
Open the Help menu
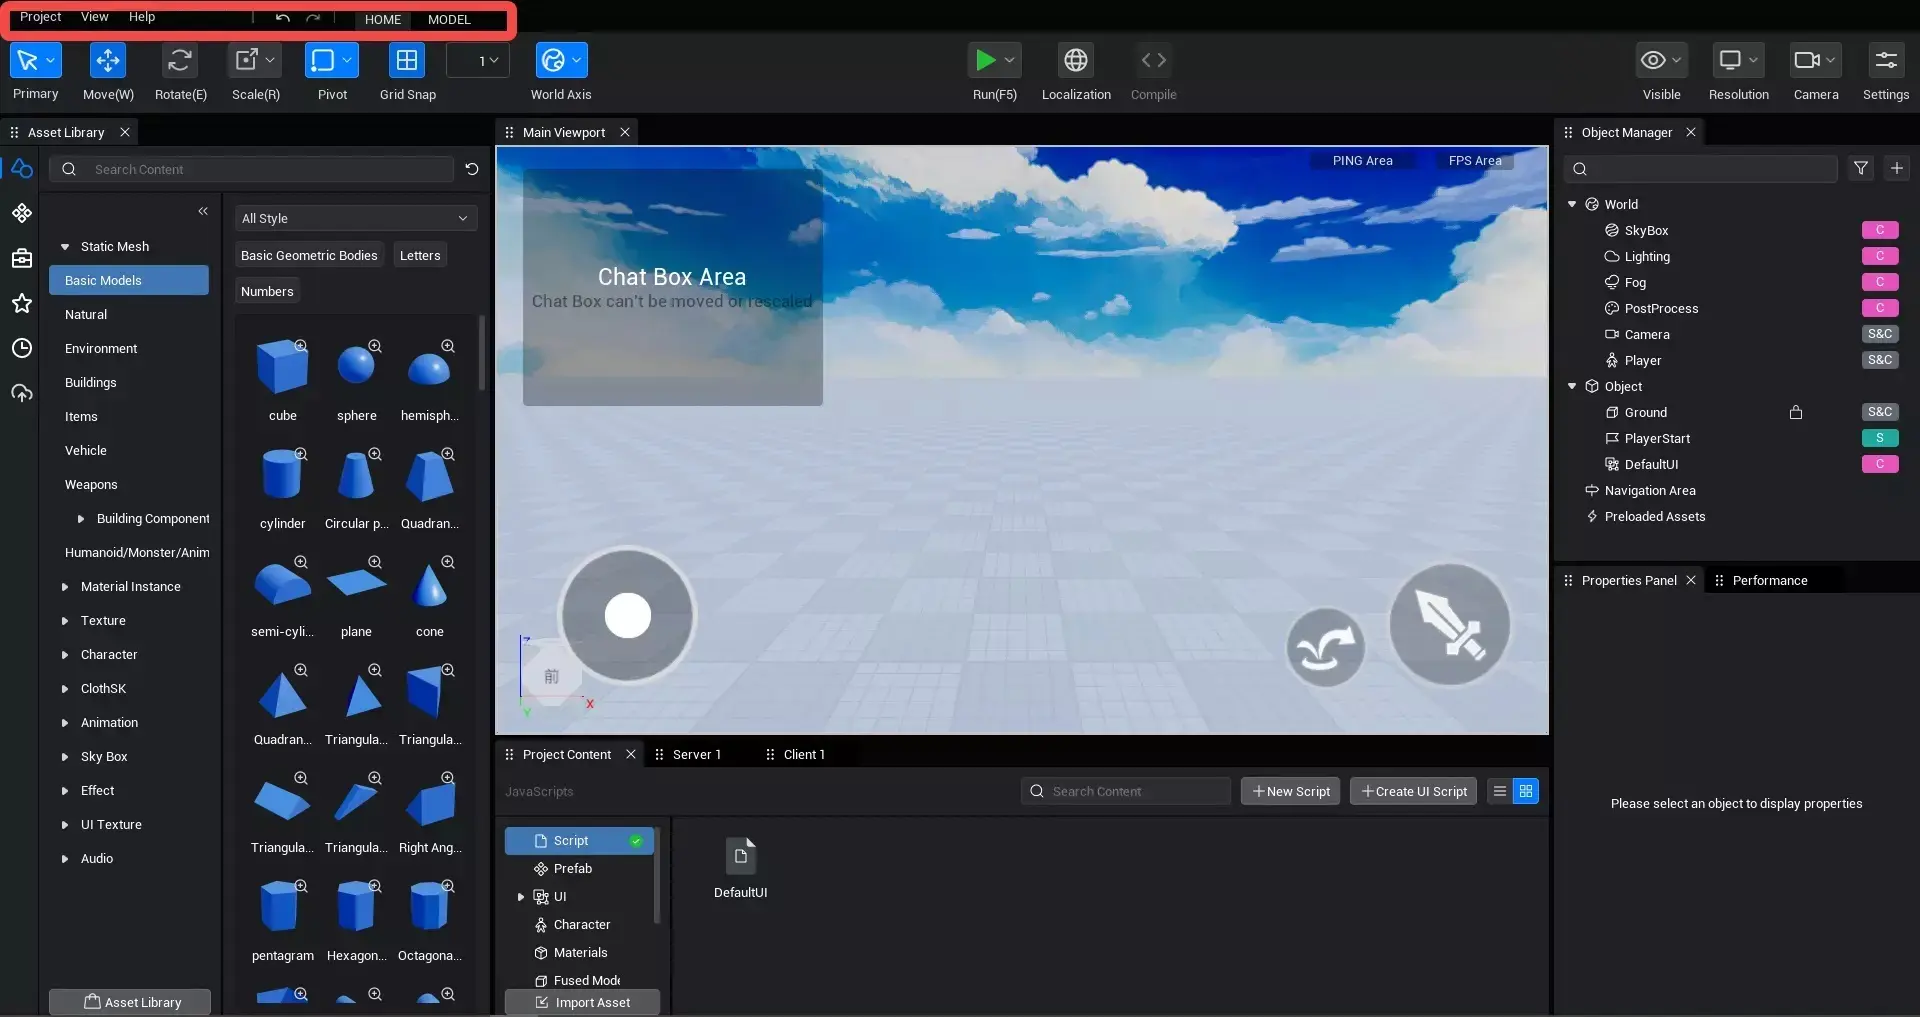[x=142, y=17]
